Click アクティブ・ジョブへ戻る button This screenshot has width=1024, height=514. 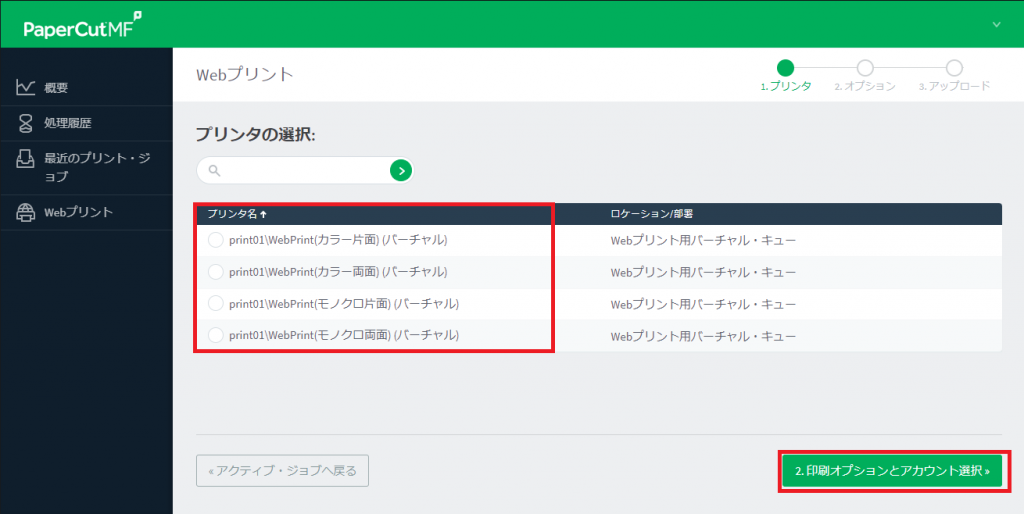(x=282, y=470)
